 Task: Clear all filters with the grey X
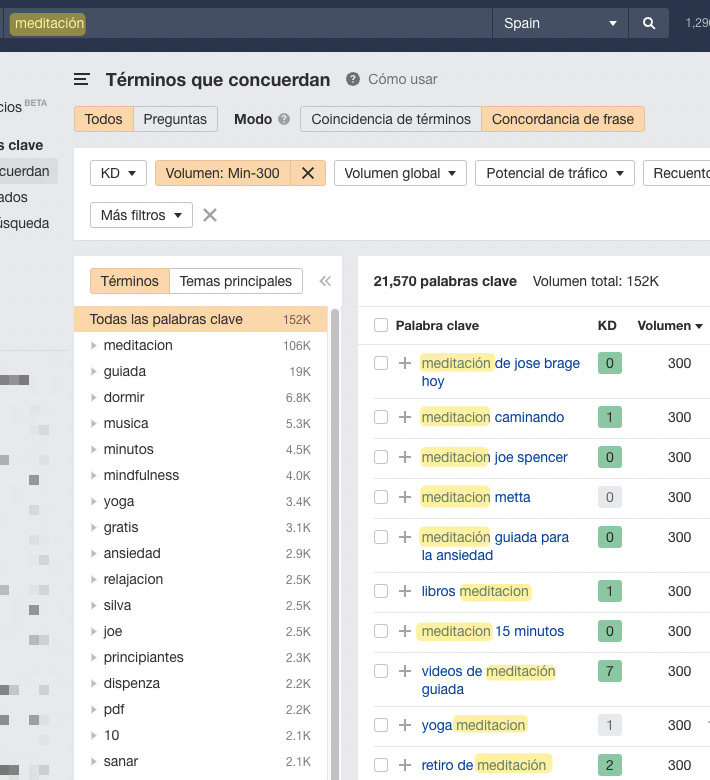[x=210, y=215]
